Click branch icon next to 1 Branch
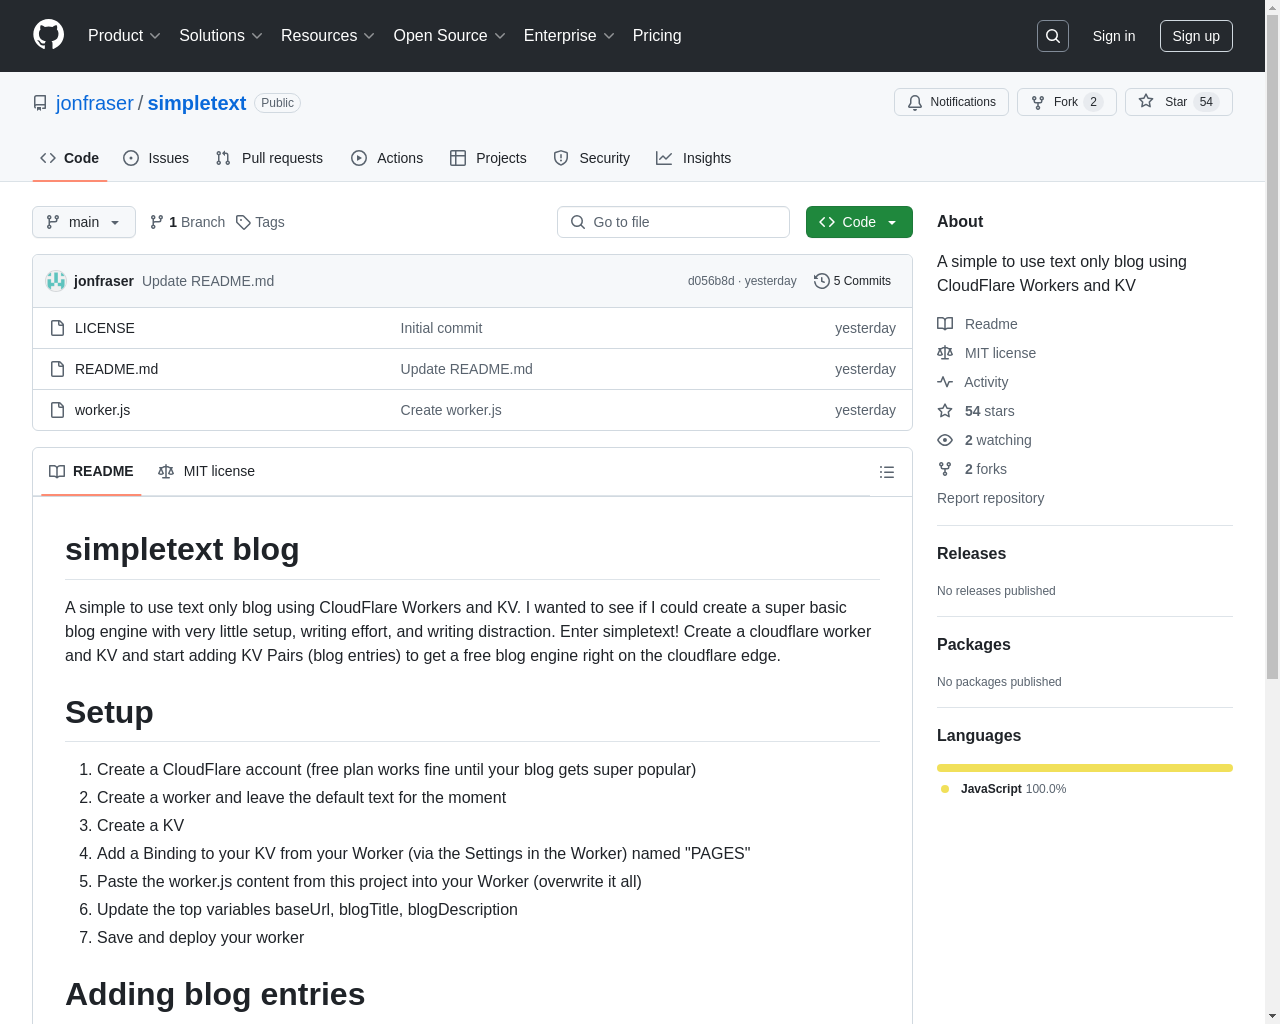The width and height of the screenshot is (1280, 1024). tap(157, 222)
